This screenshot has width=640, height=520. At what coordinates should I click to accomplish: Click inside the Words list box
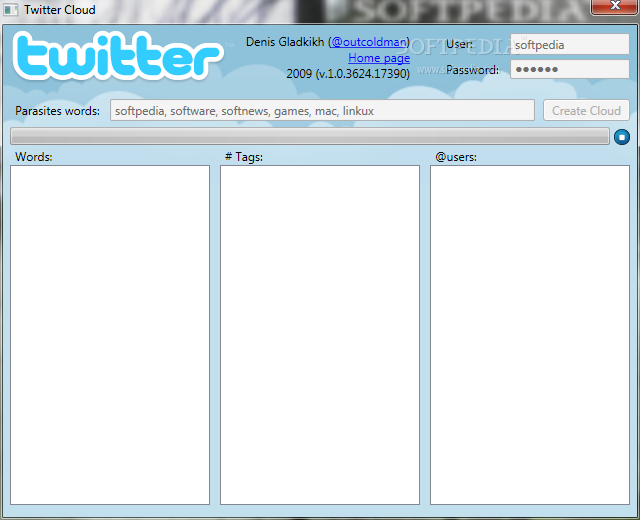110,335
